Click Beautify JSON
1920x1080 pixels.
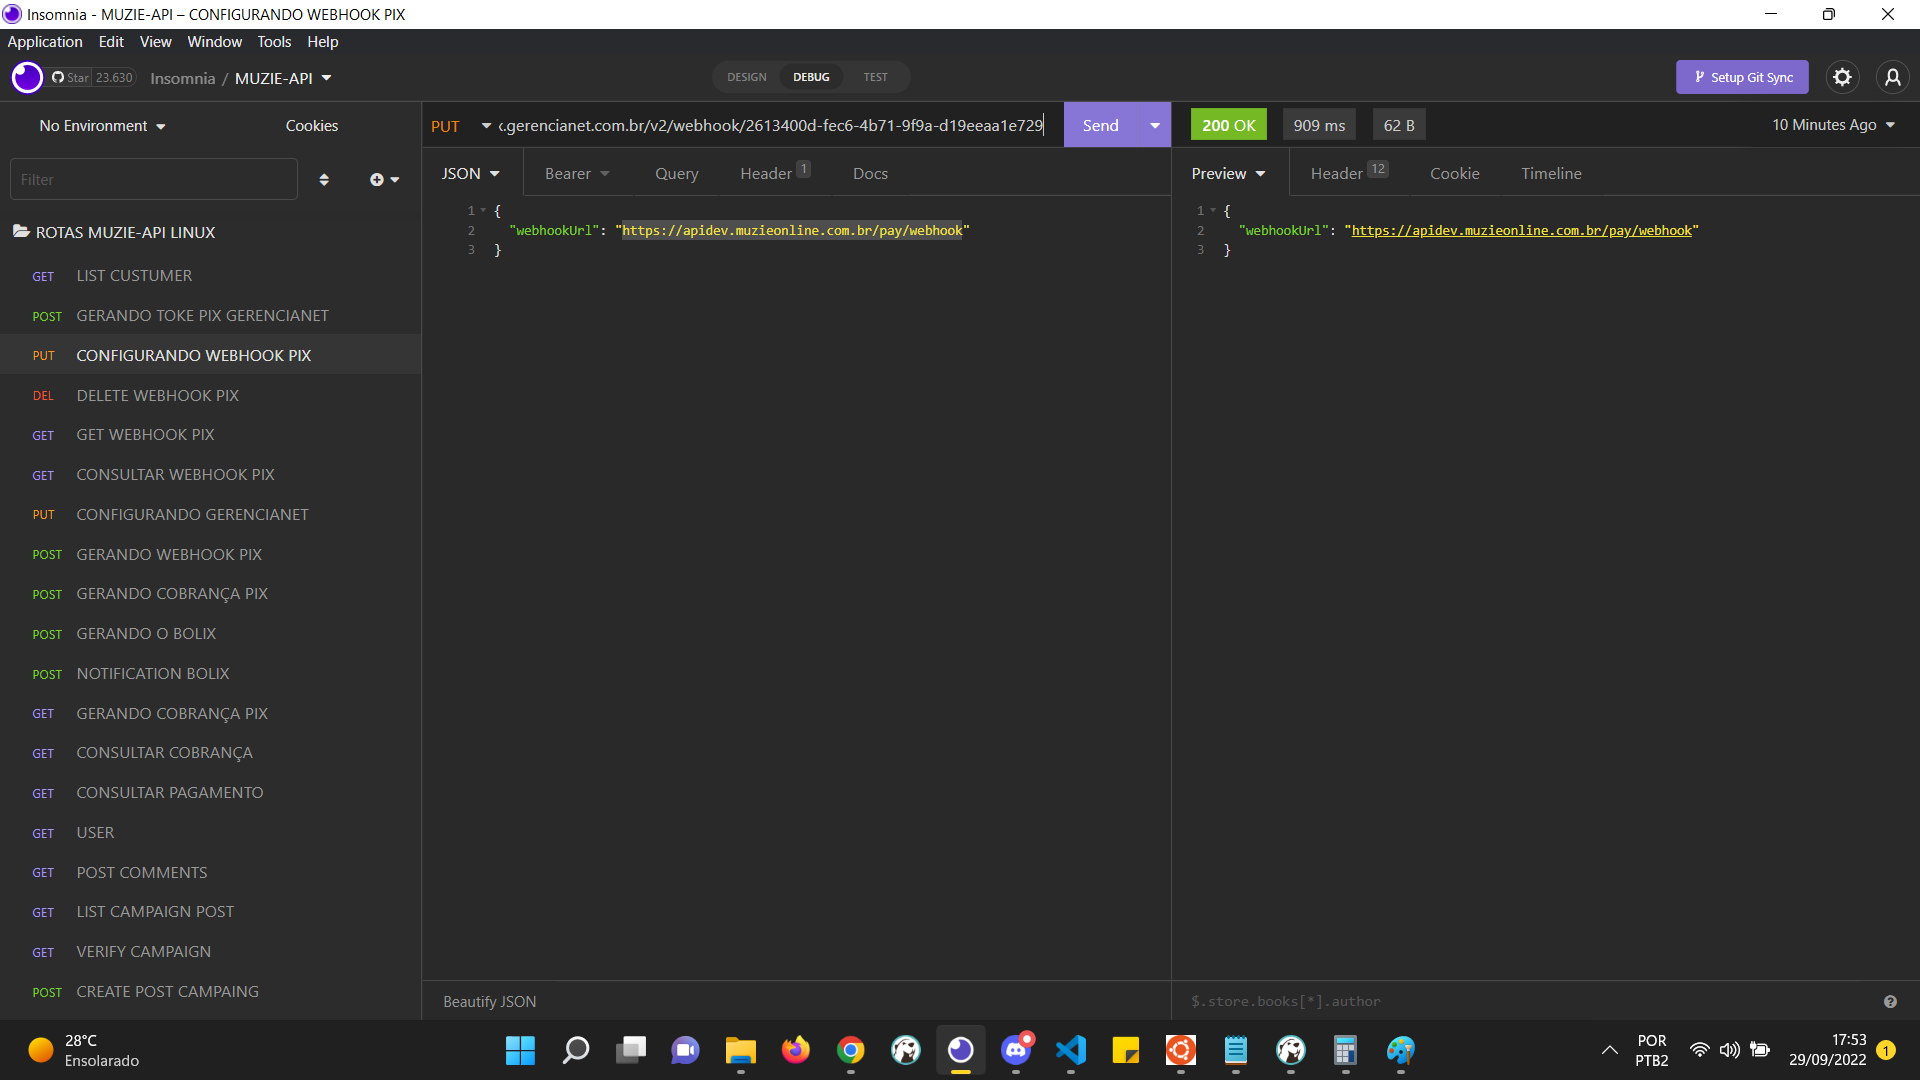(x=490, y=1001)
